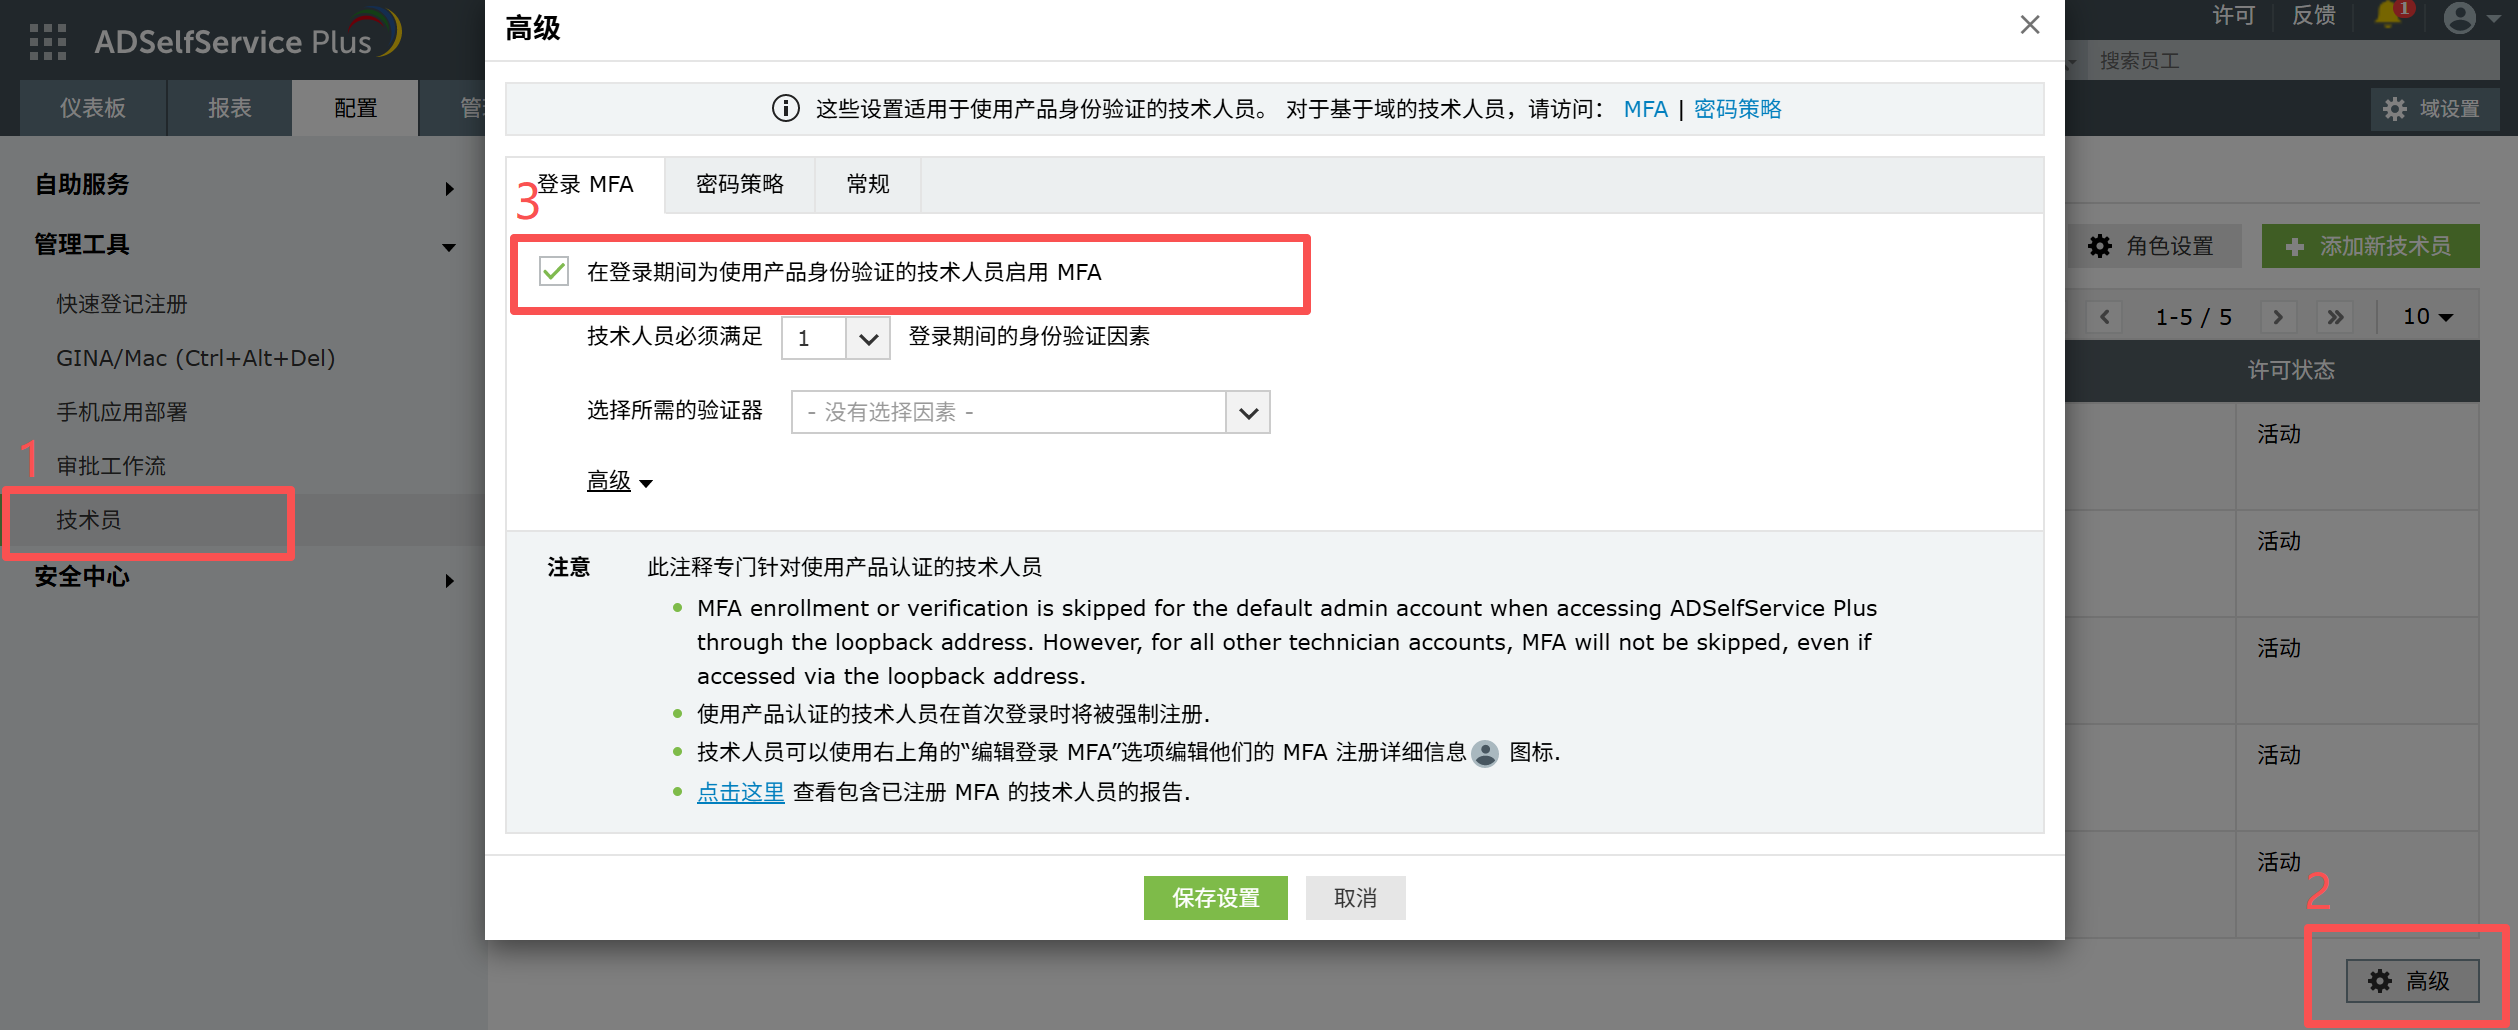2518x1030 pixels.
Task: Open authentication factor count dropdown
Action: point(867,338)
